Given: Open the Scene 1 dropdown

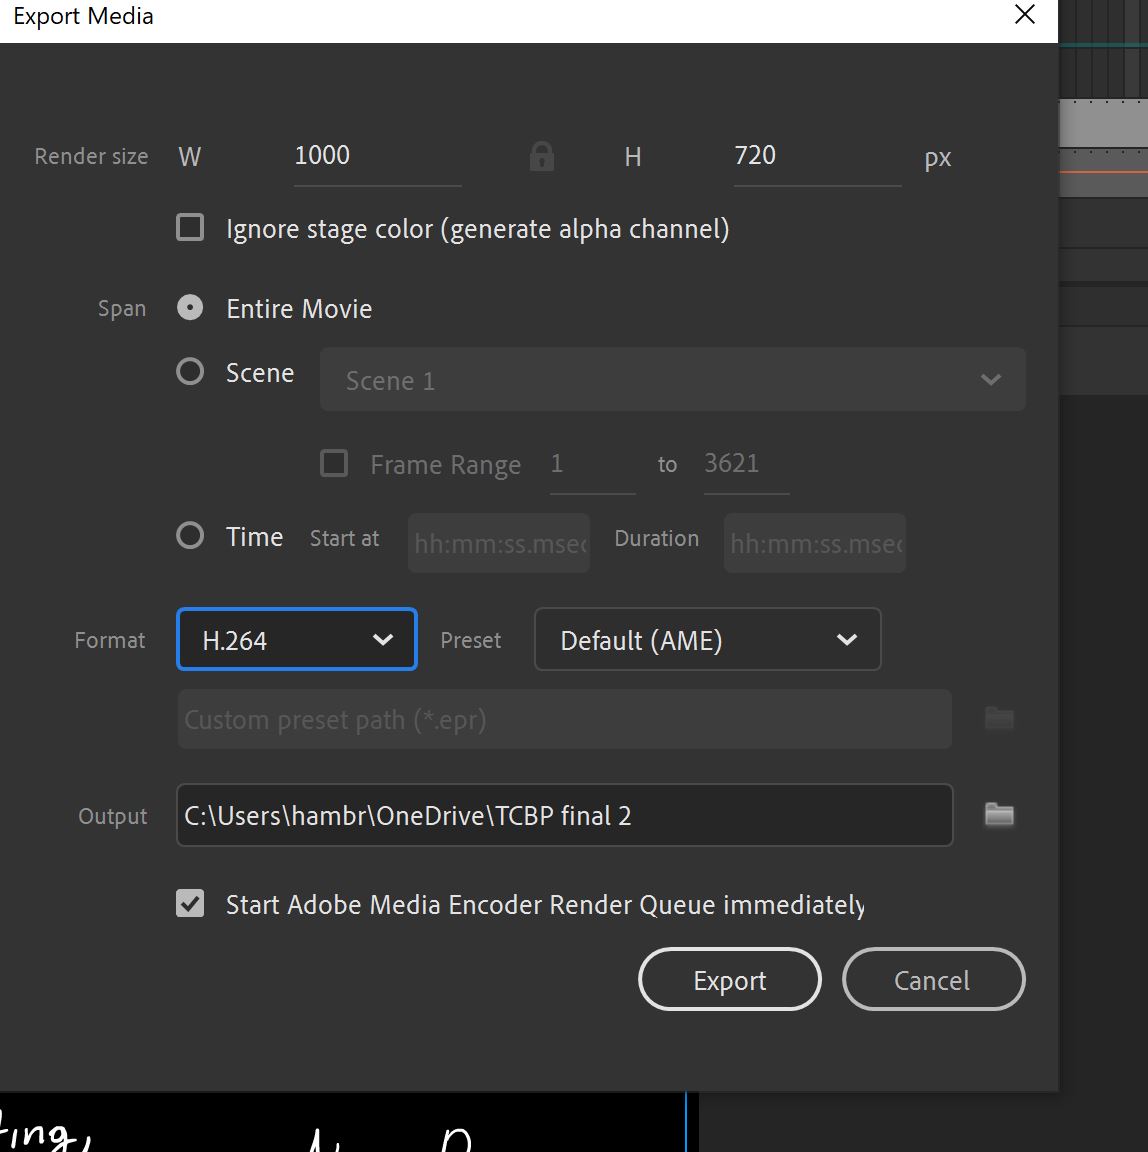Looking at the screenshot, I should pos(672,379).
